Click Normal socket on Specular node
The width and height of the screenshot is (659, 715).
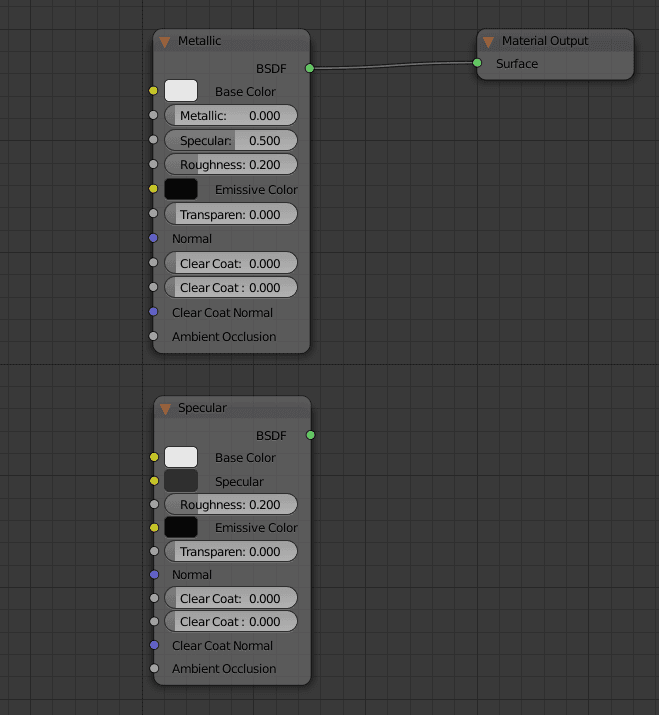click(154, 575)
